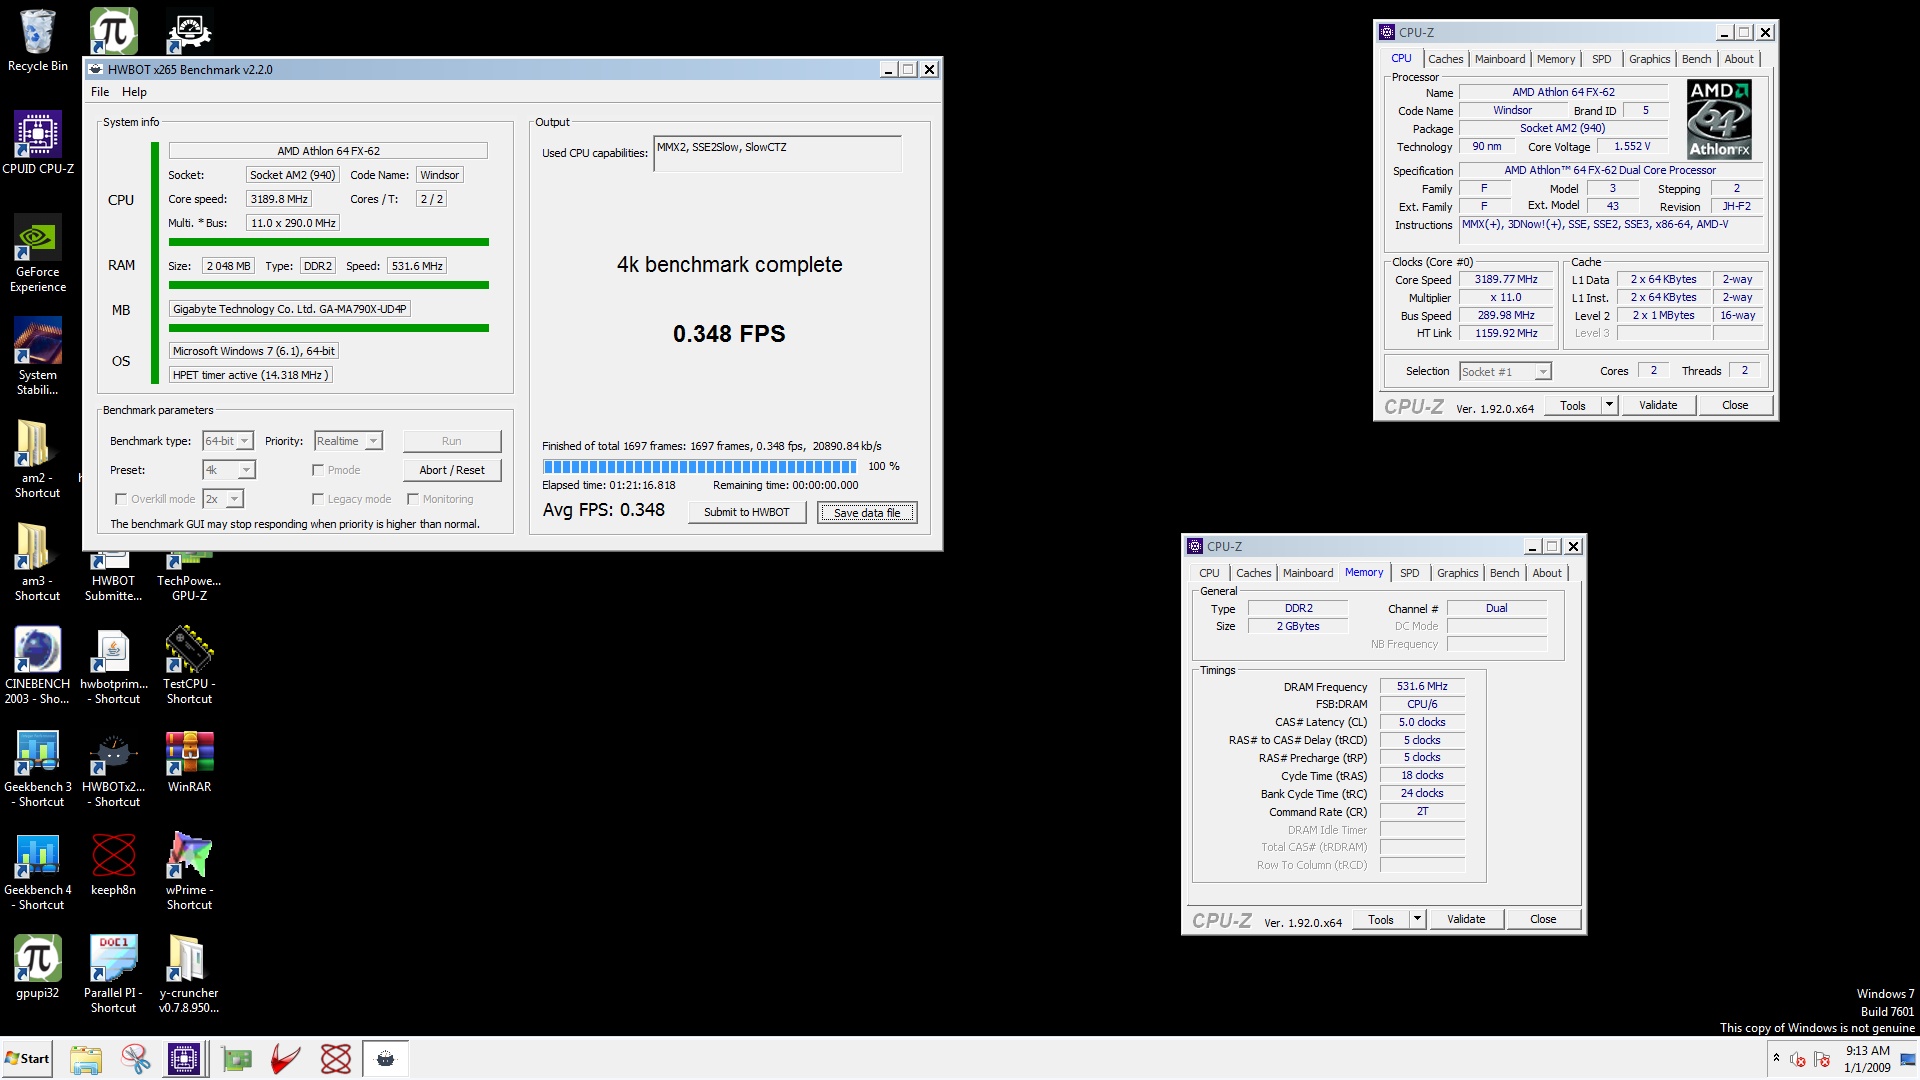Viewport: 1920px width, 1080px height.
Task: Open TechPowerUp GPU-Z desktop icon
Action: pos(189,577)
